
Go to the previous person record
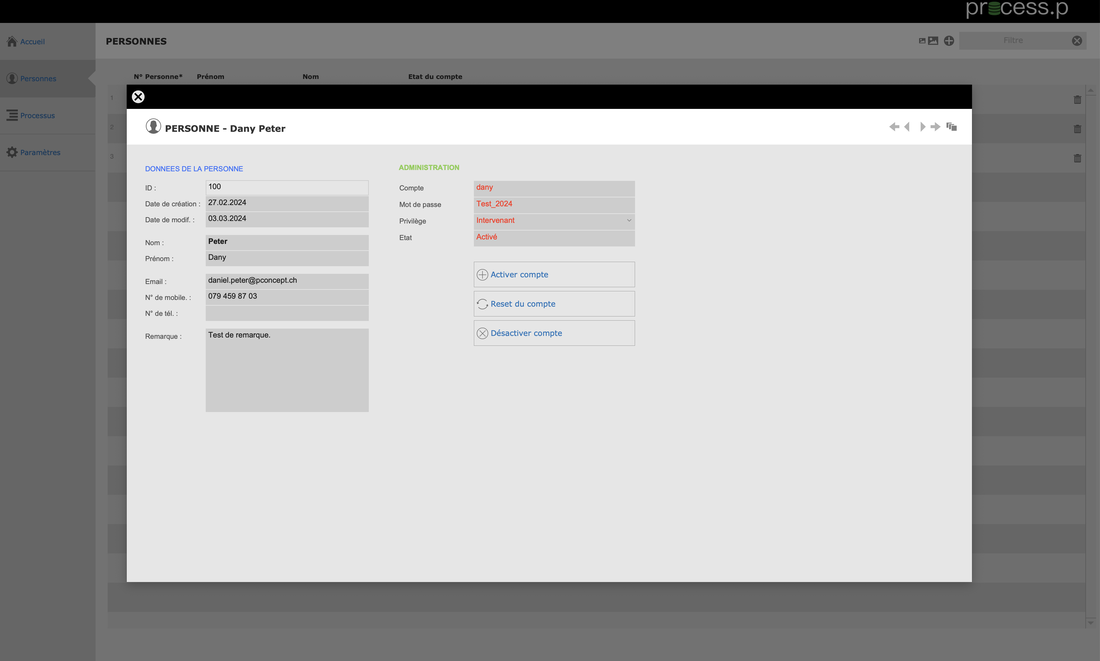tap(907, 127)
